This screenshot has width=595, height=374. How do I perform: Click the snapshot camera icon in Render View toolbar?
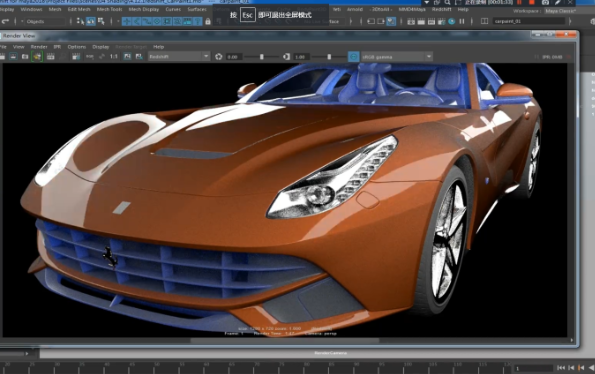25,57
